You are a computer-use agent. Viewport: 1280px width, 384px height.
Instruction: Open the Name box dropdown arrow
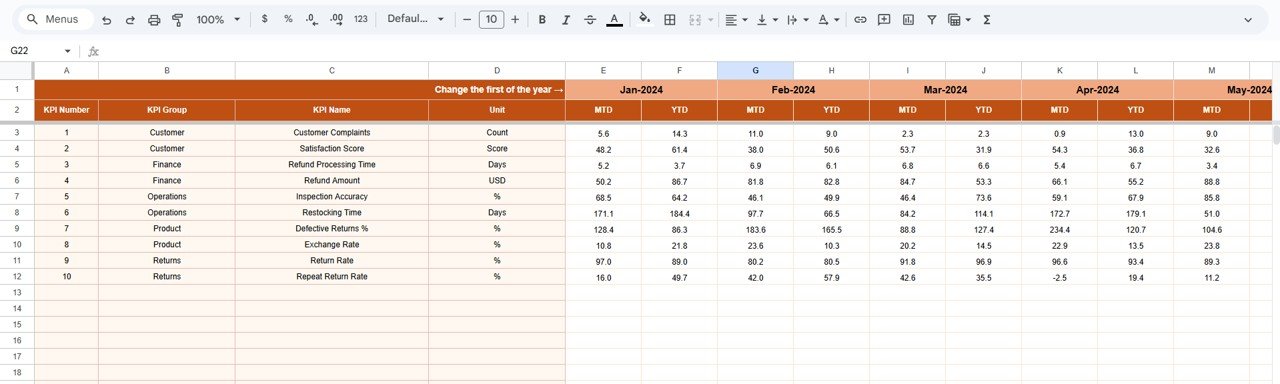(x=68, y=51)
